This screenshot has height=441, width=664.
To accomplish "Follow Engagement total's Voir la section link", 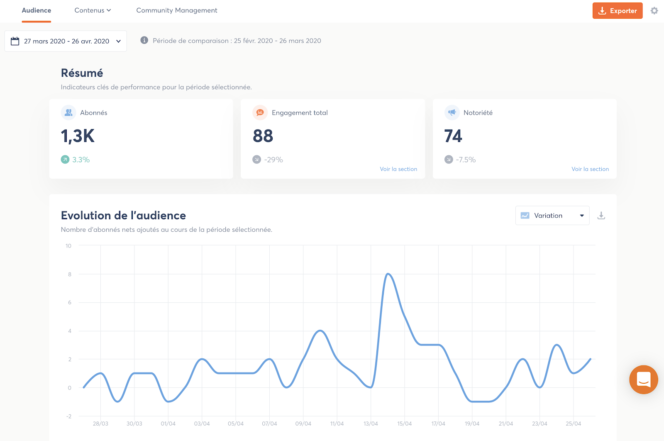I will click(x=398, y=169).
